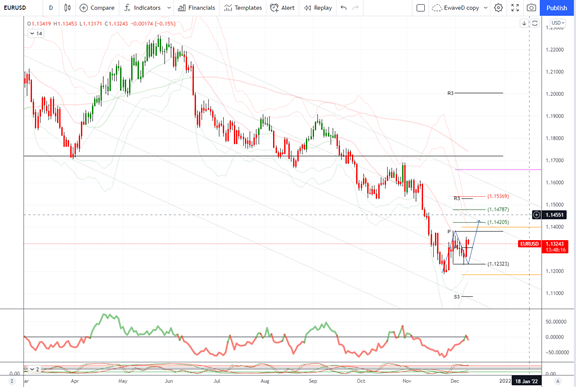Select the blue projected arrow line
576x387 pixels.
(474, 242)
